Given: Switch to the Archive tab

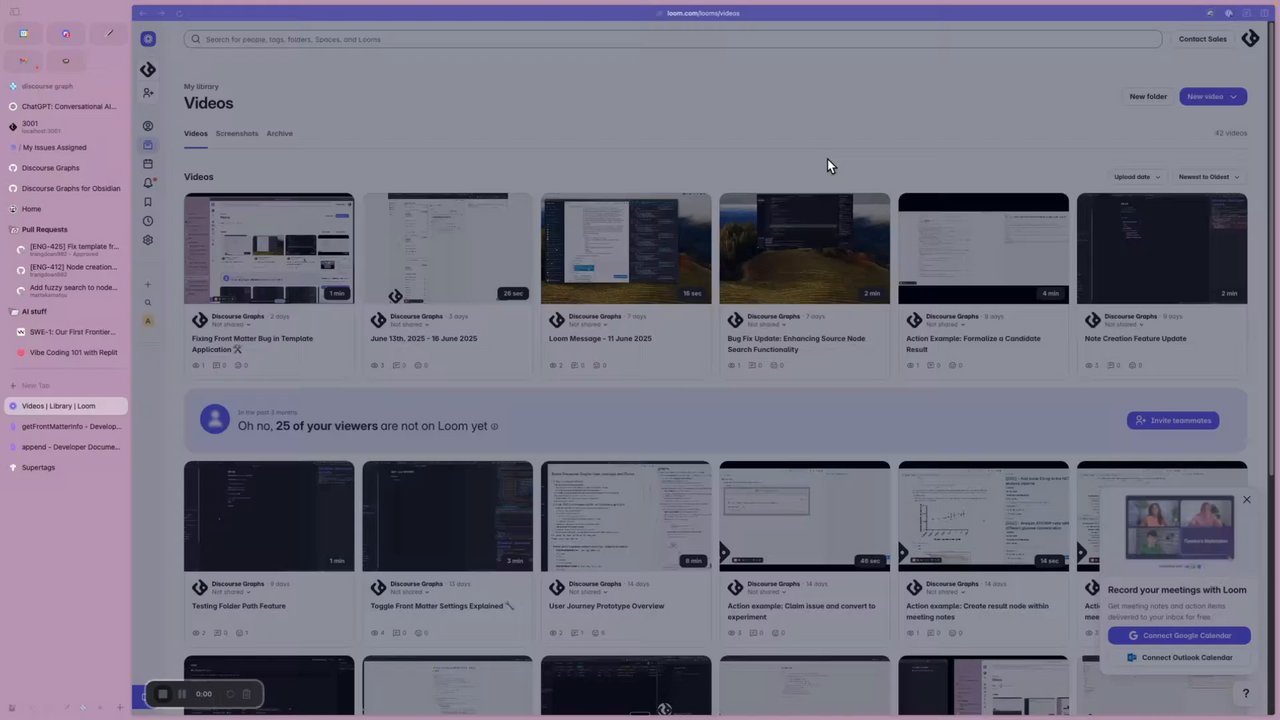Looking at the screenshot, I should tap(280, 133).
